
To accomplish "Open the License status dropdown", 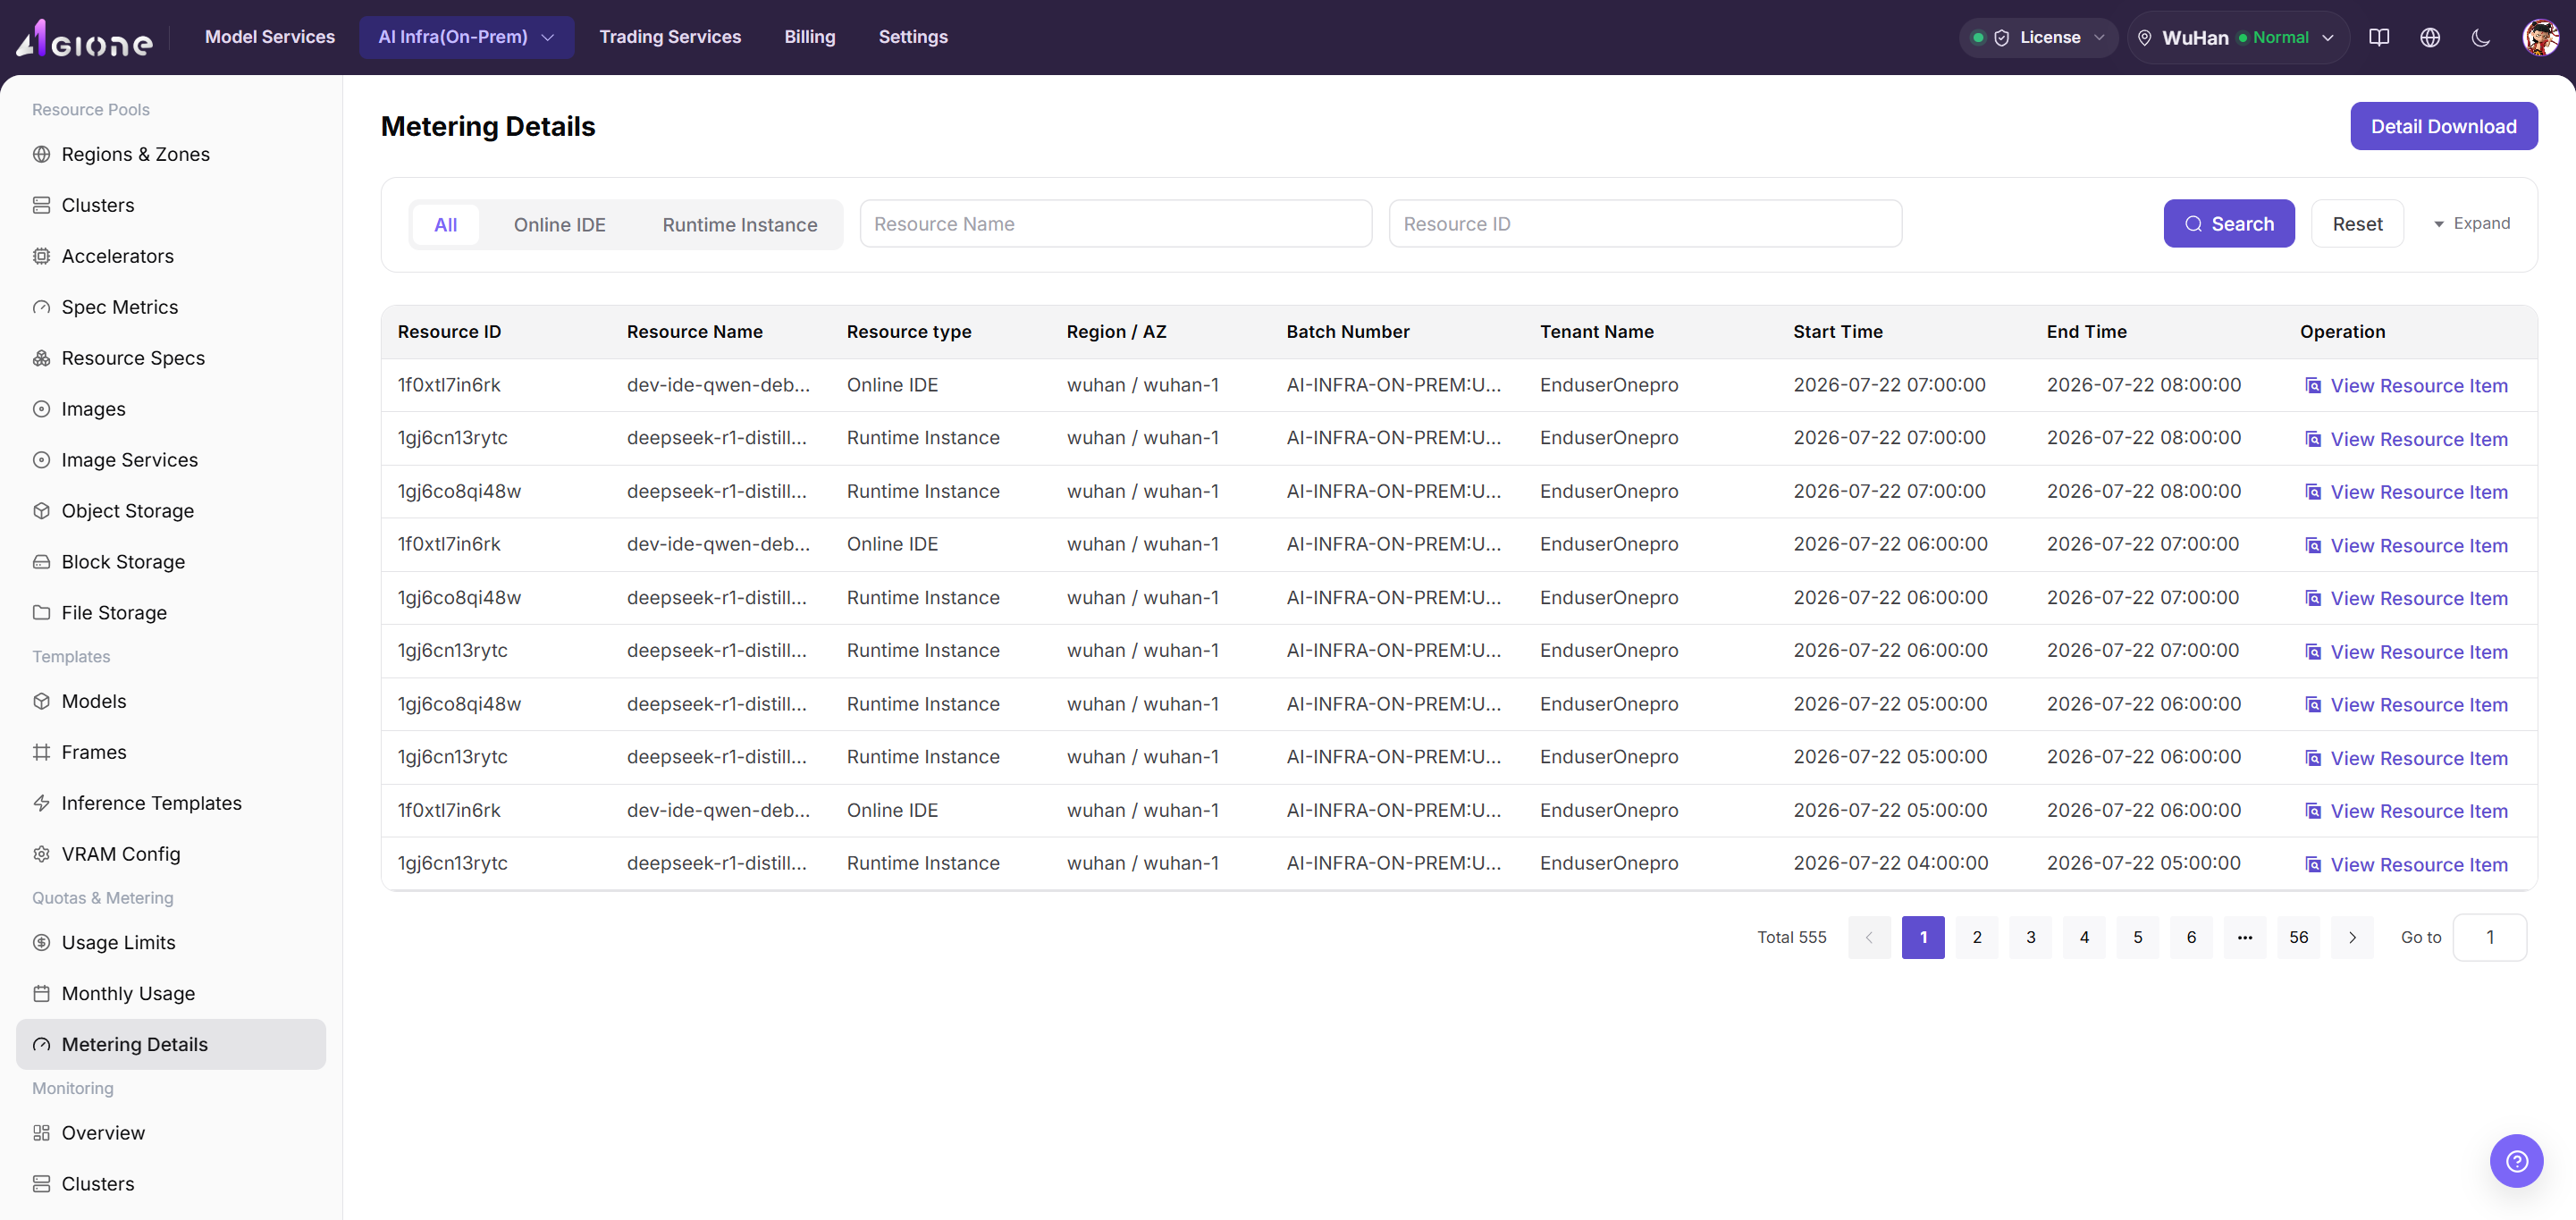I will point(2038,37).
